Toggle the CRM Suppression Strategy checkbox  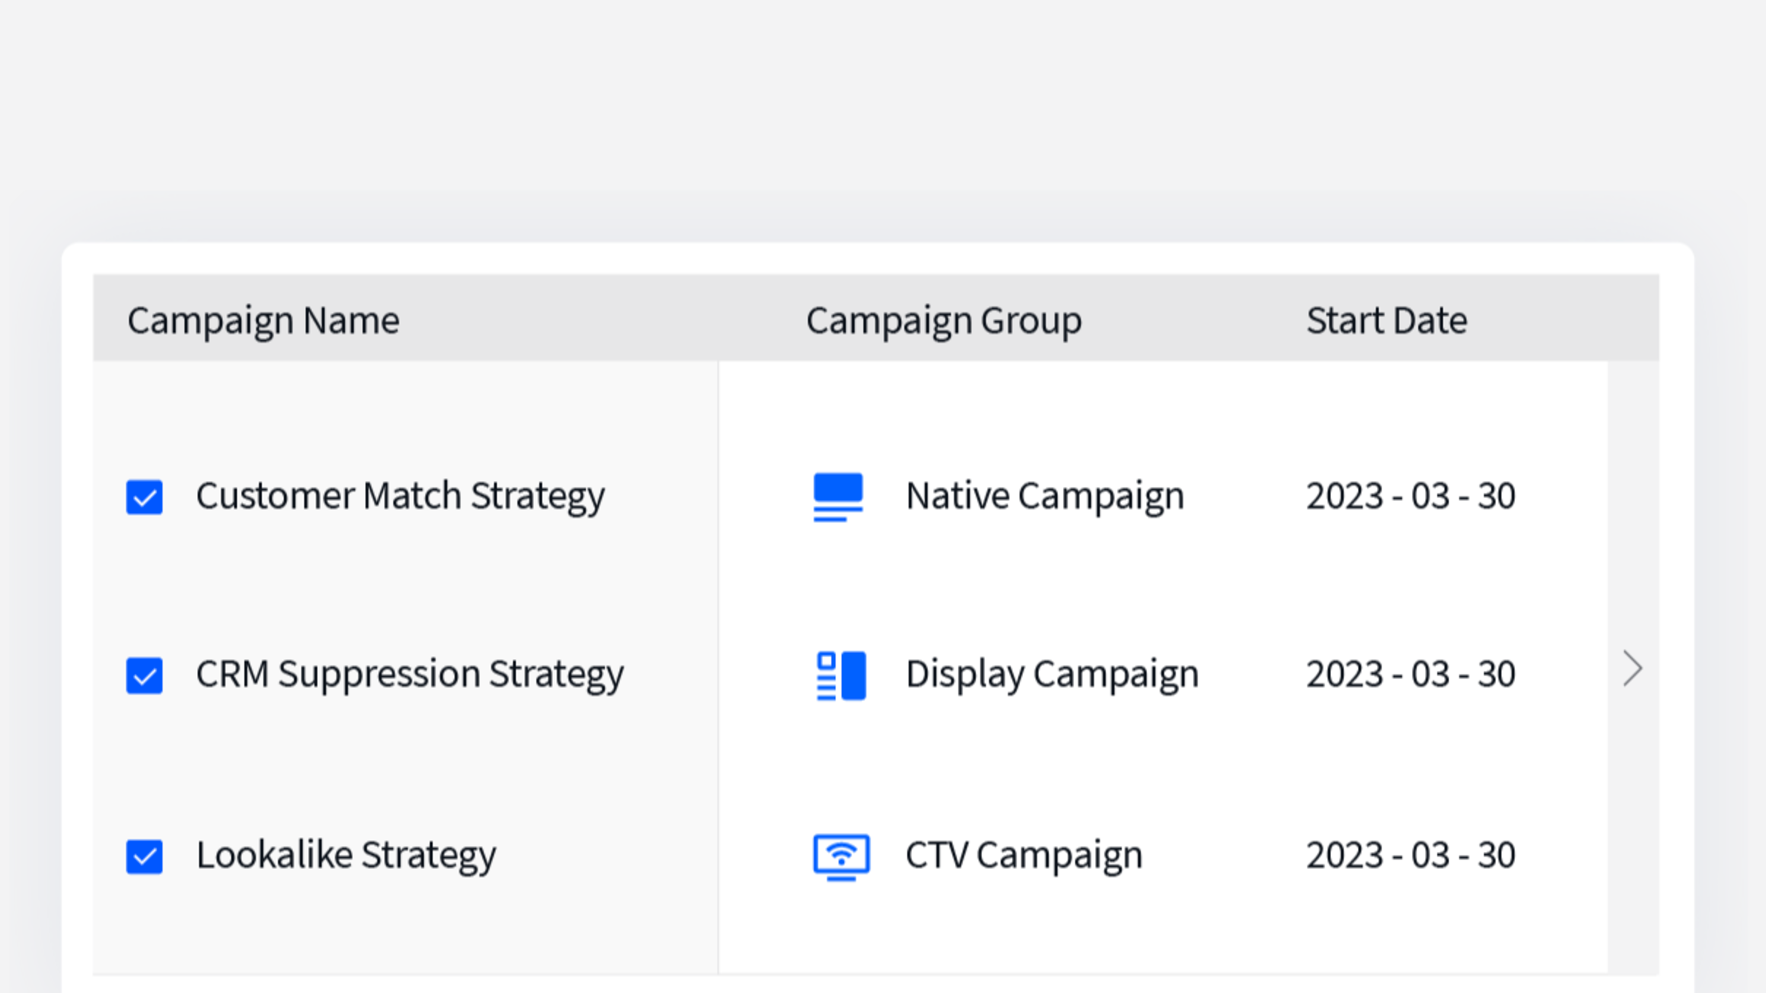tap(145, 675)
